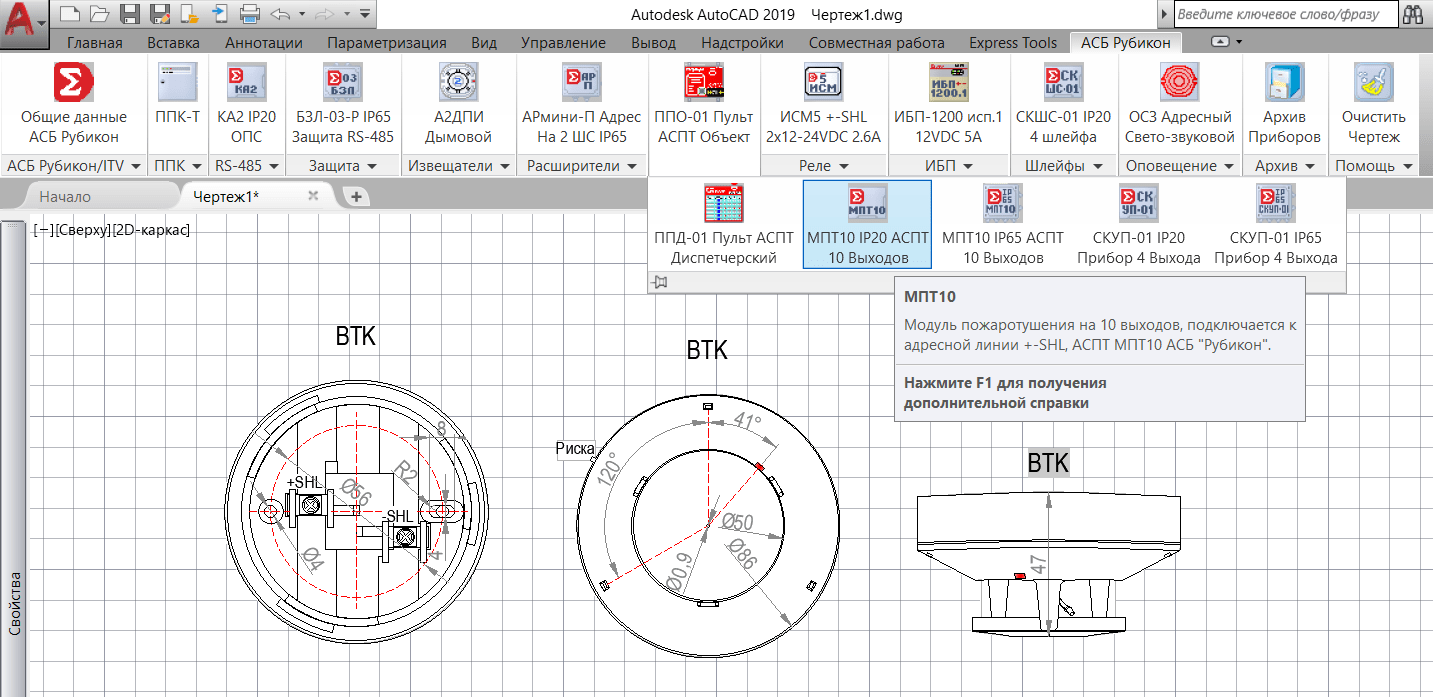Screen dimensions: 1433x697
Task: Expand the Расширители panel dropdown
Action: [x=581, y=166]
